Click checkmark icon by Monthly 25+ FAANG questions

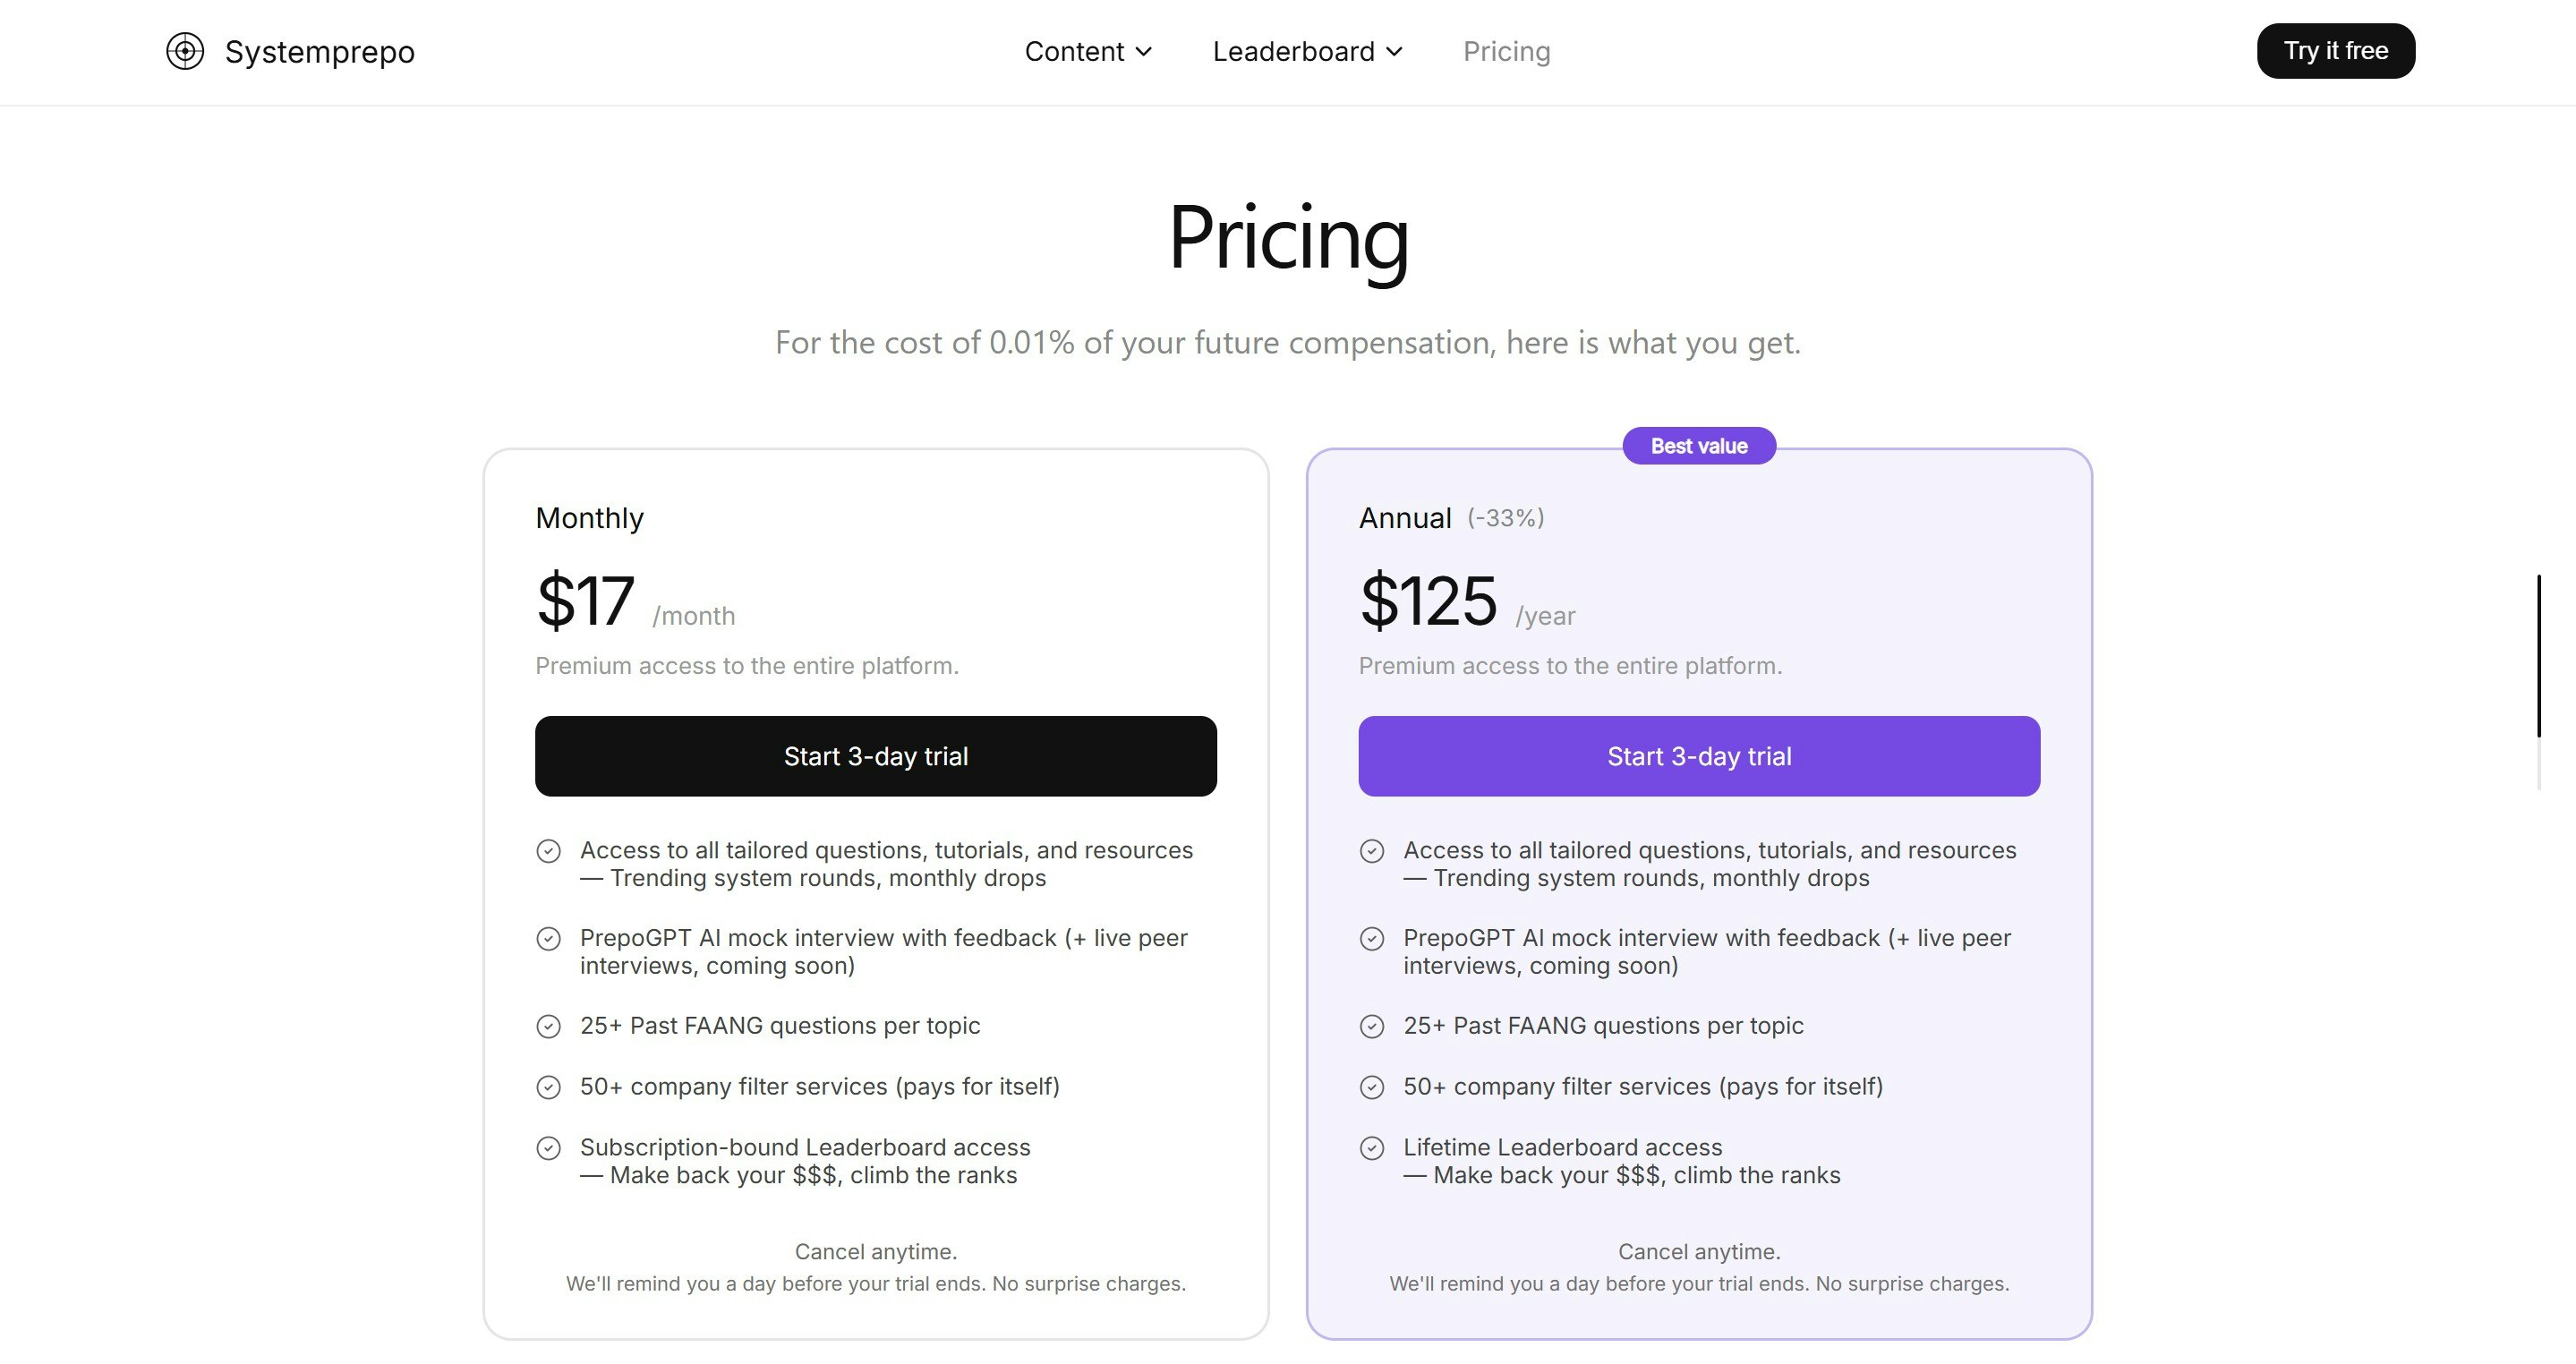(548, 1027)
